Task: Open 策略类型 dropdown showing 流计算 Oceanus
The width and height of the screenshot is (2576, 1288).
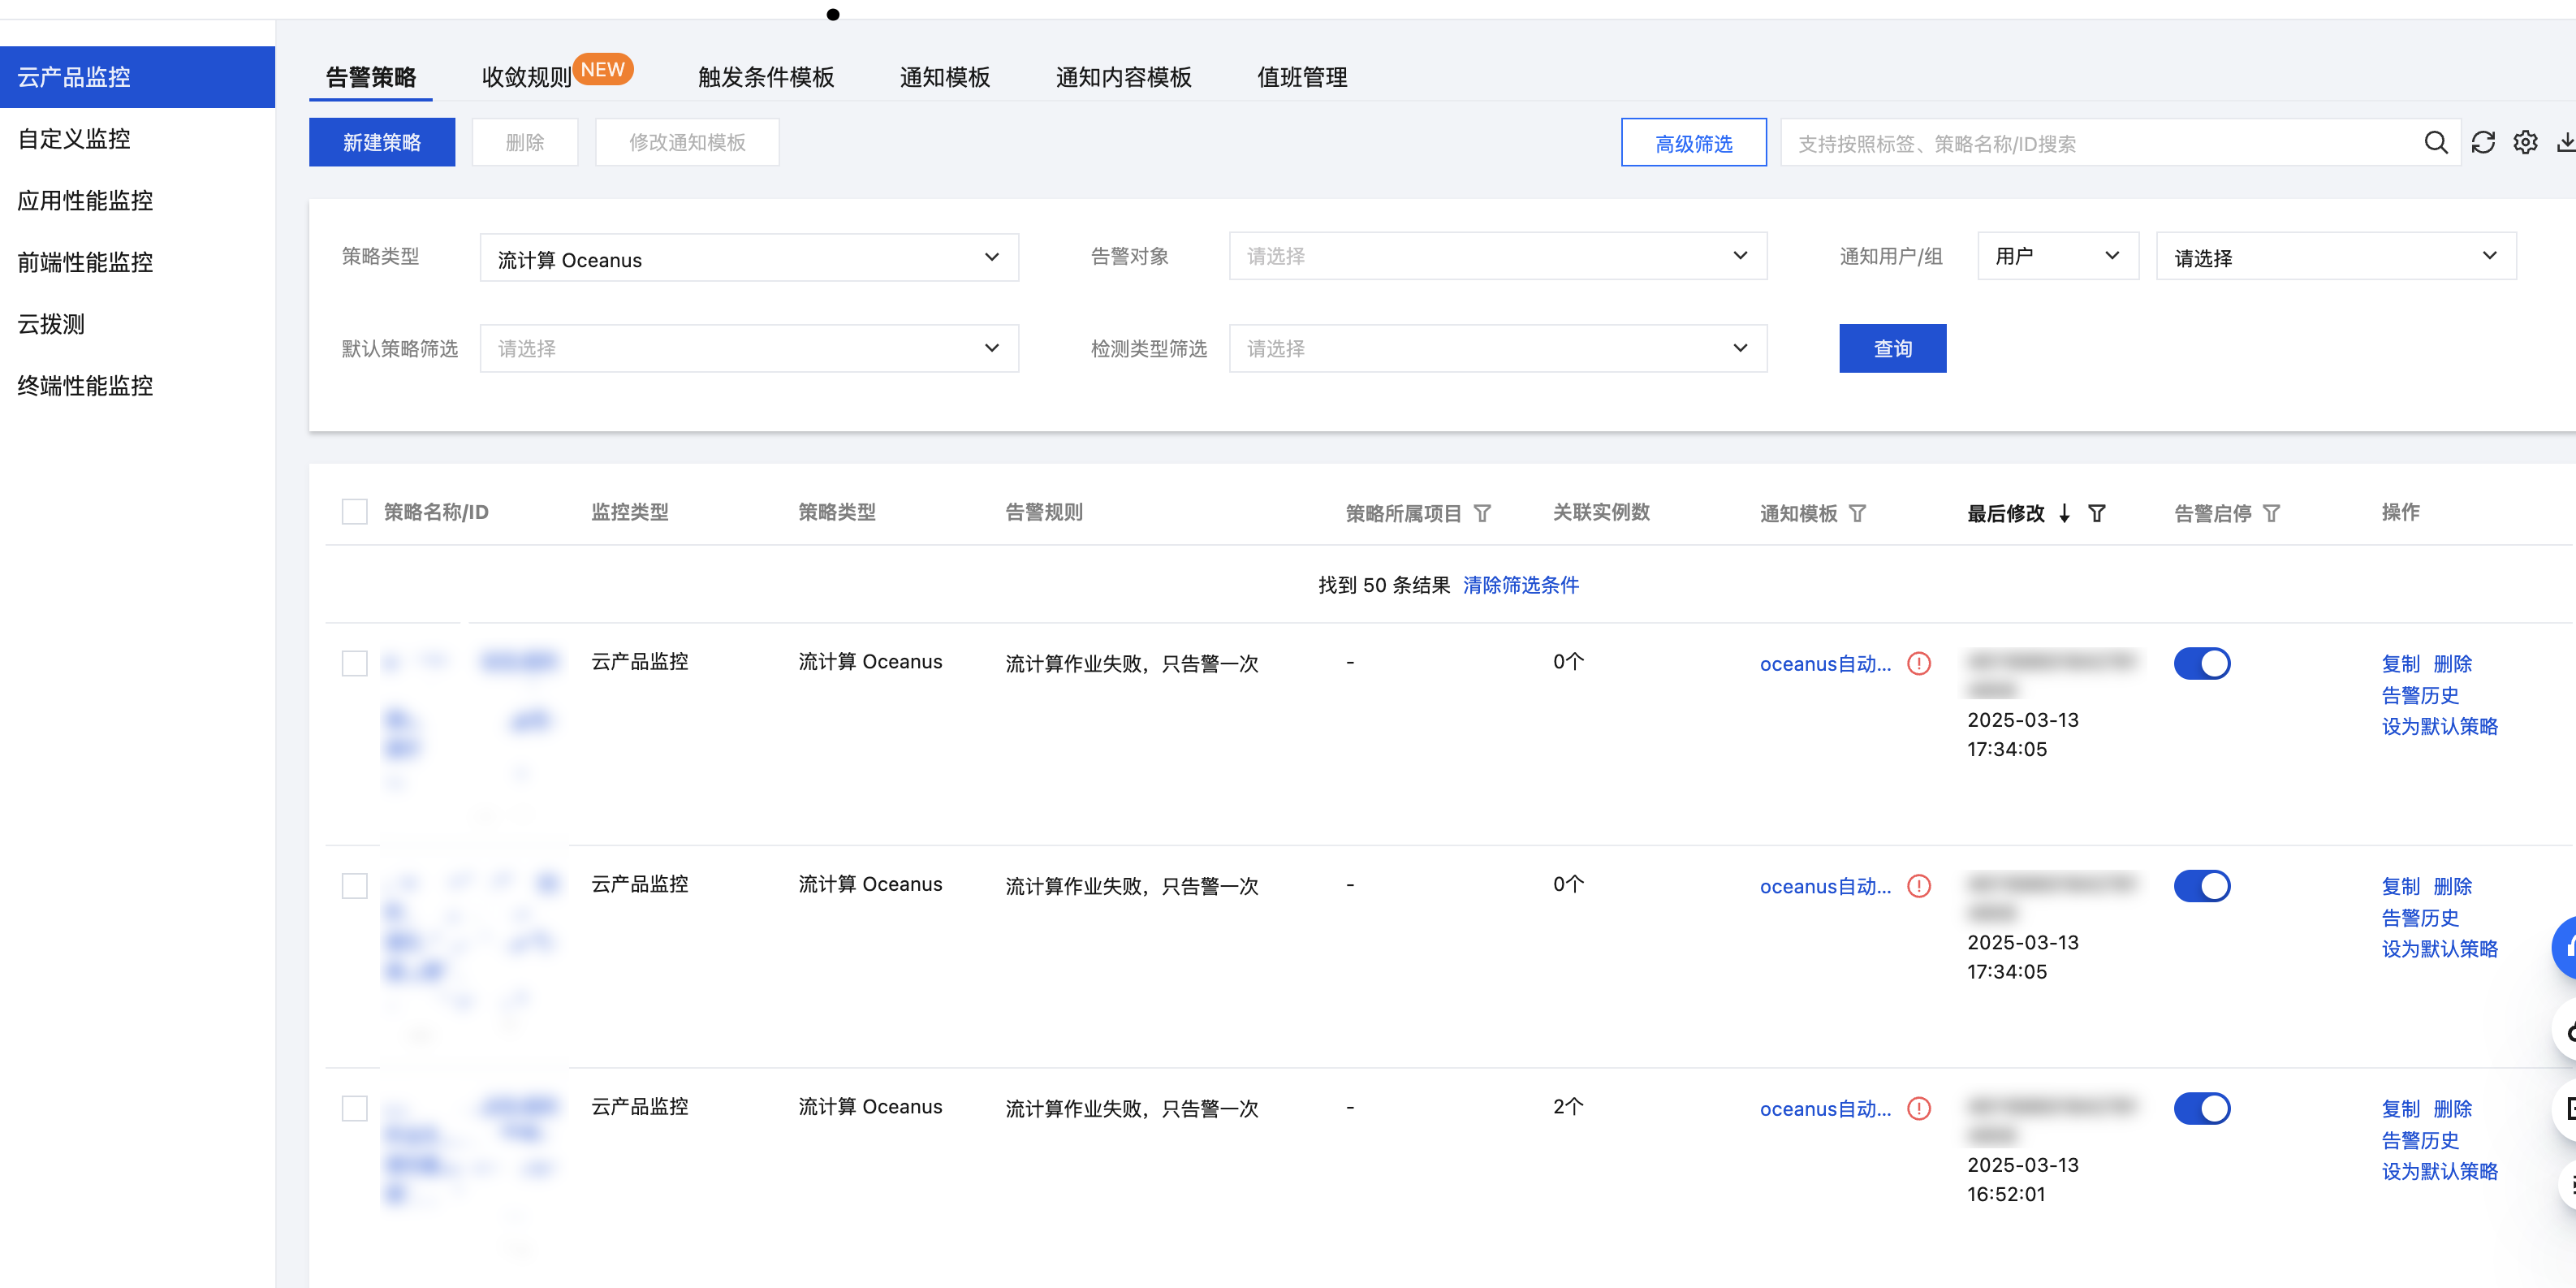Action: 749,258
